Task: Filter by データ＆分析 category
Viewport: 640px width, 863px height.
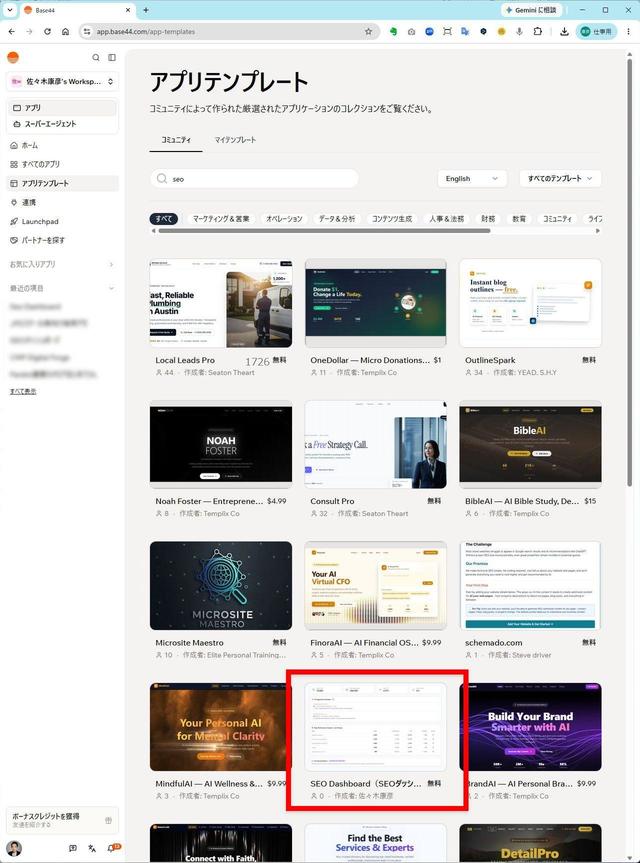Action: pyautogui.click(x=337, y=219)
